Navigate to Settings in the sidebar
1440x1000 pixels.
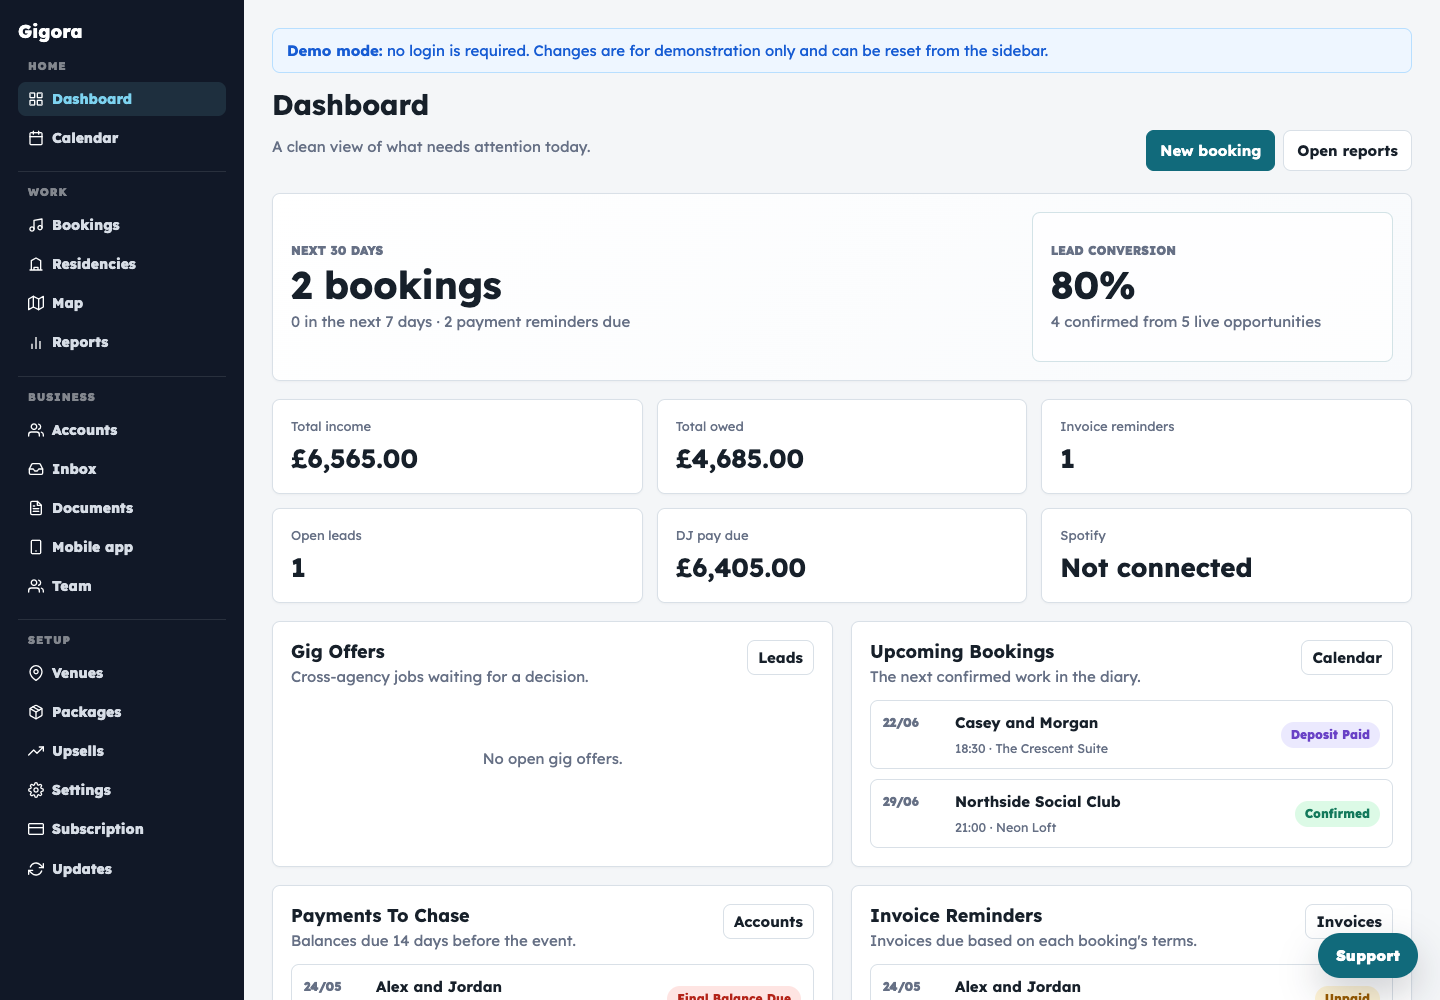pyautogui.click(x=122, y=790)
